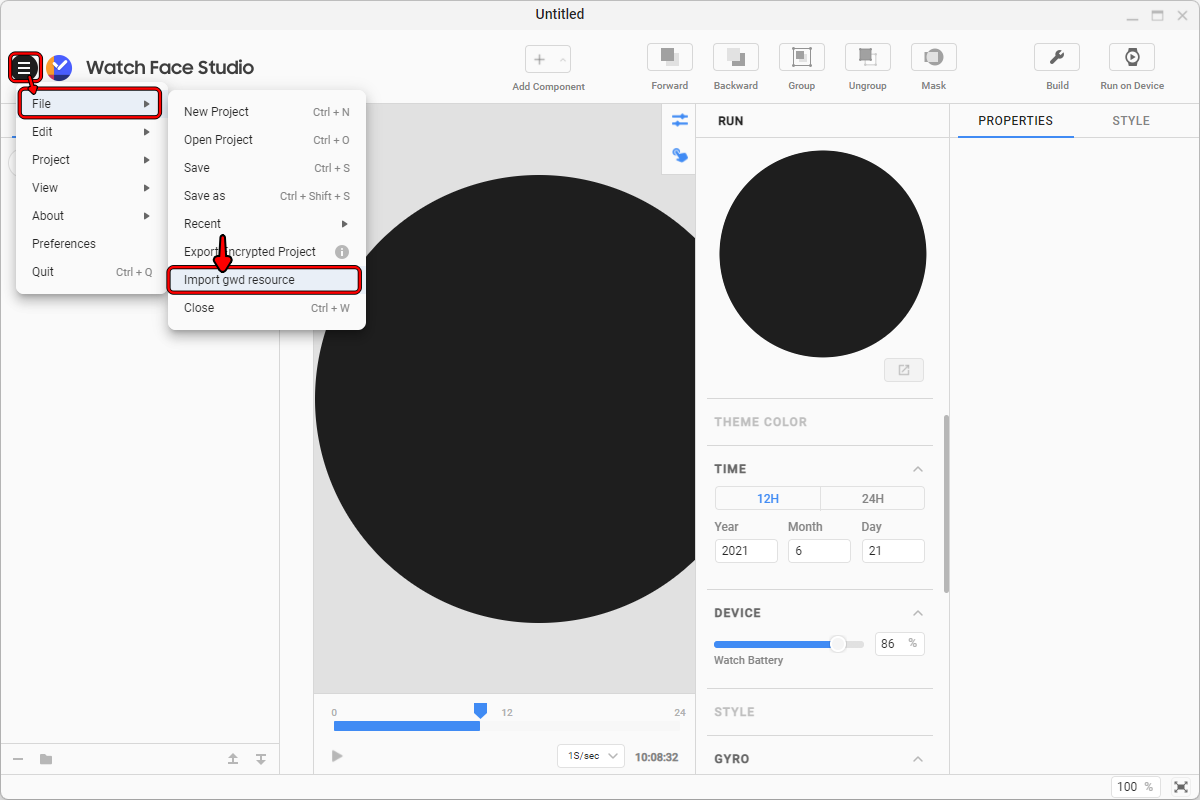The width and height of the screenshot is (1200, 800).
Task: Click info icon next to Export Encrypted Project
Action: pos(342,252)
